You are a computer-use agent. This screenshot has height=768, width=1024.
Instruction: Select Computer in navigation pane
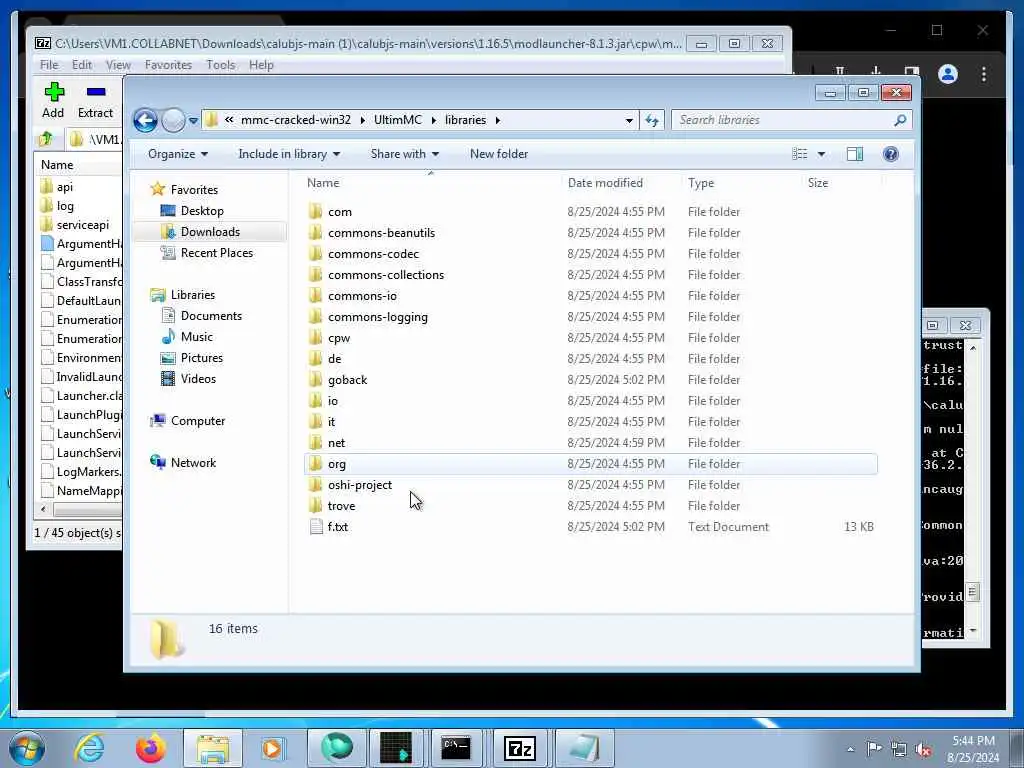[198, 421]
